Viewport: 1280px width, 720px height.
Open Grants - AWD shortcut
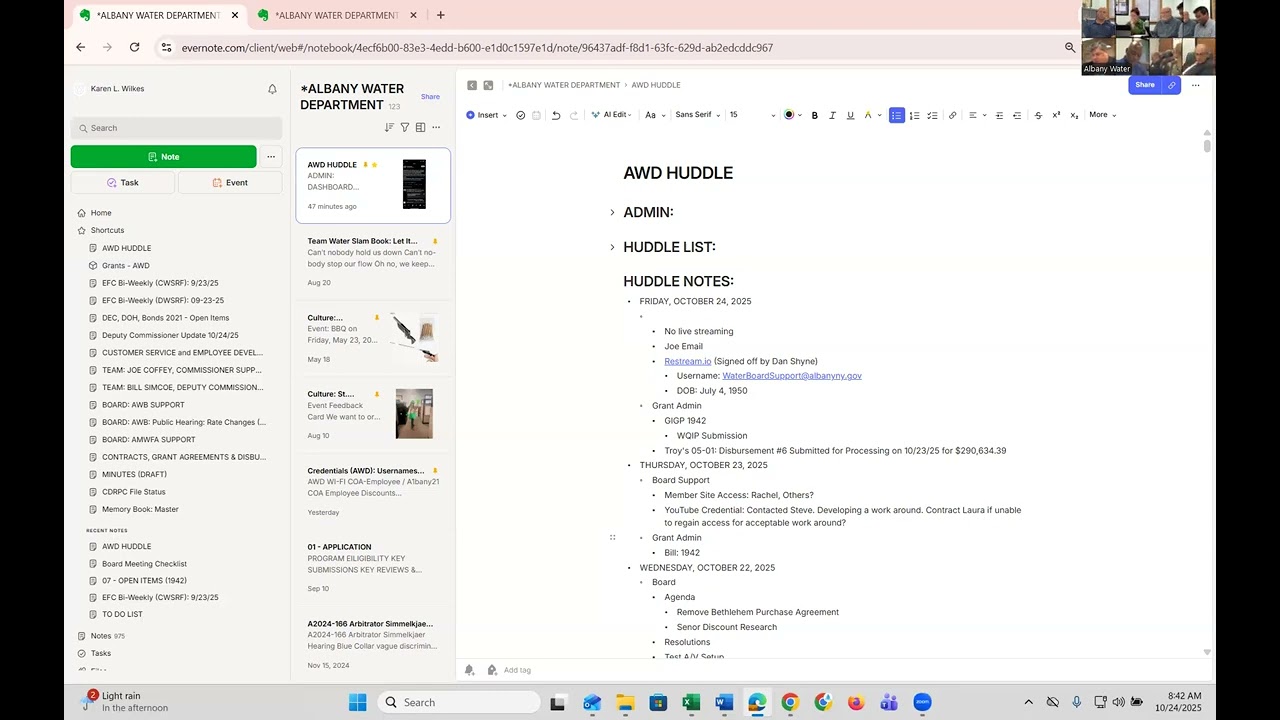[126, 266]
